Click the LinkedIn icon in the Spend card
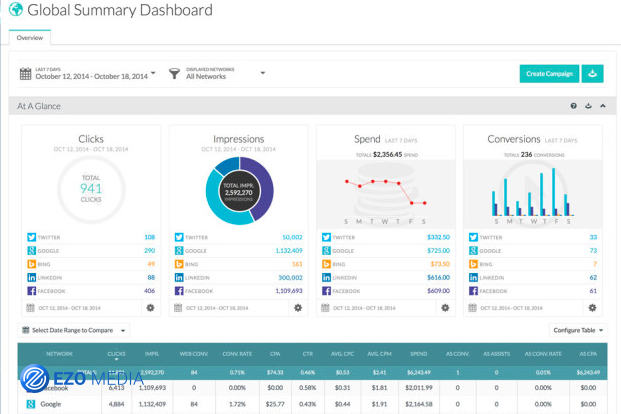This screenshot has width=621, height=414. click(x=326, y=278)
